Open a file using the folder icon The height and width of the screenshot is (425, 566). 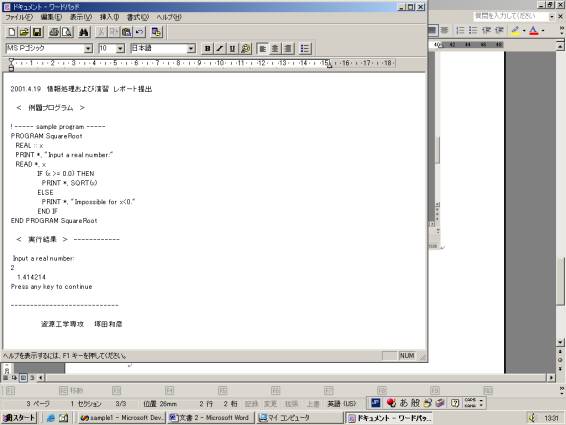point(24,32)
